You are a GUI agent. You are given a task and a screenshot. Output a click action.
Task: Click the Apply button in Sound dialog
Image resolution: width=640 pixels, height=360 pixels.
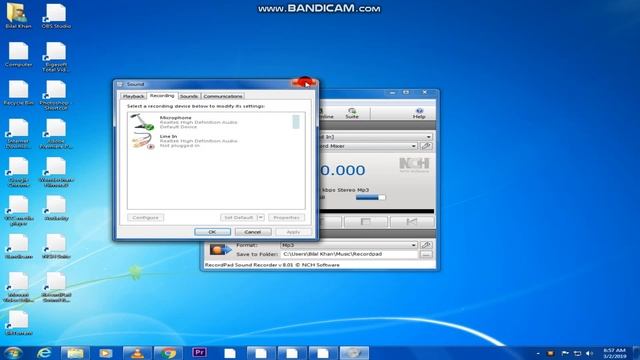pos(293,232)
